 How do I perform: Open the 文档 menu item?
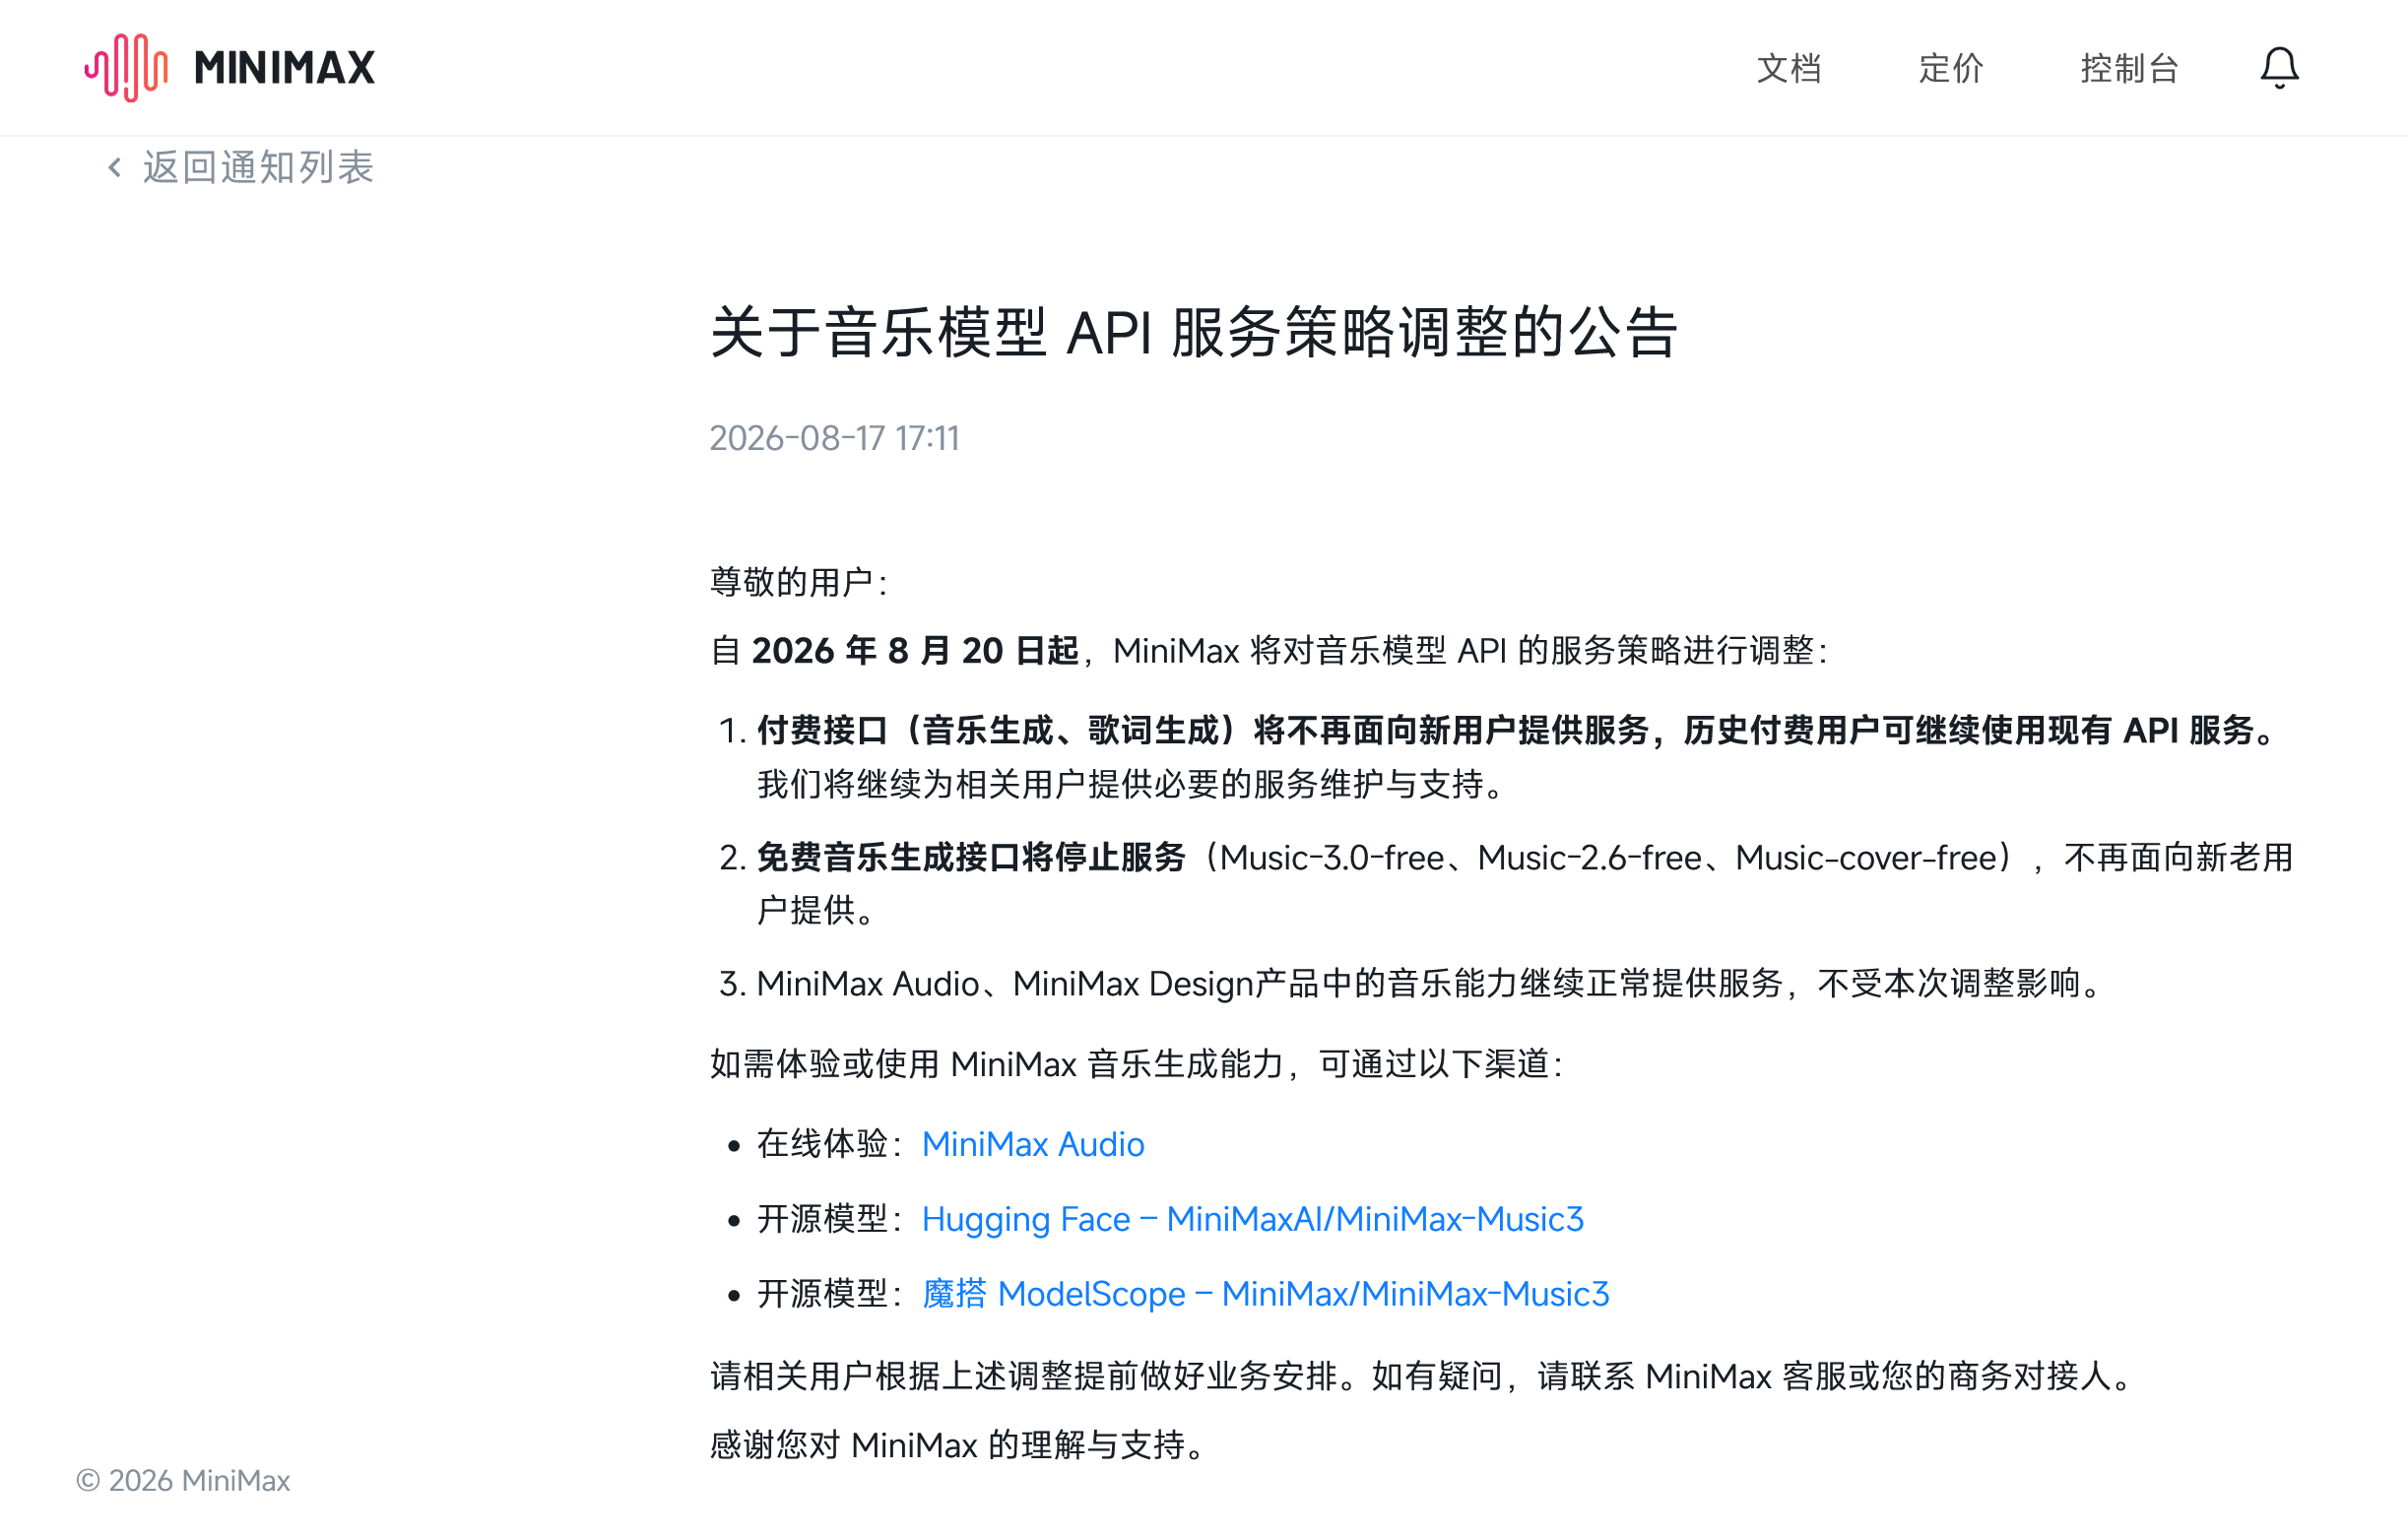click(1789, 68)
